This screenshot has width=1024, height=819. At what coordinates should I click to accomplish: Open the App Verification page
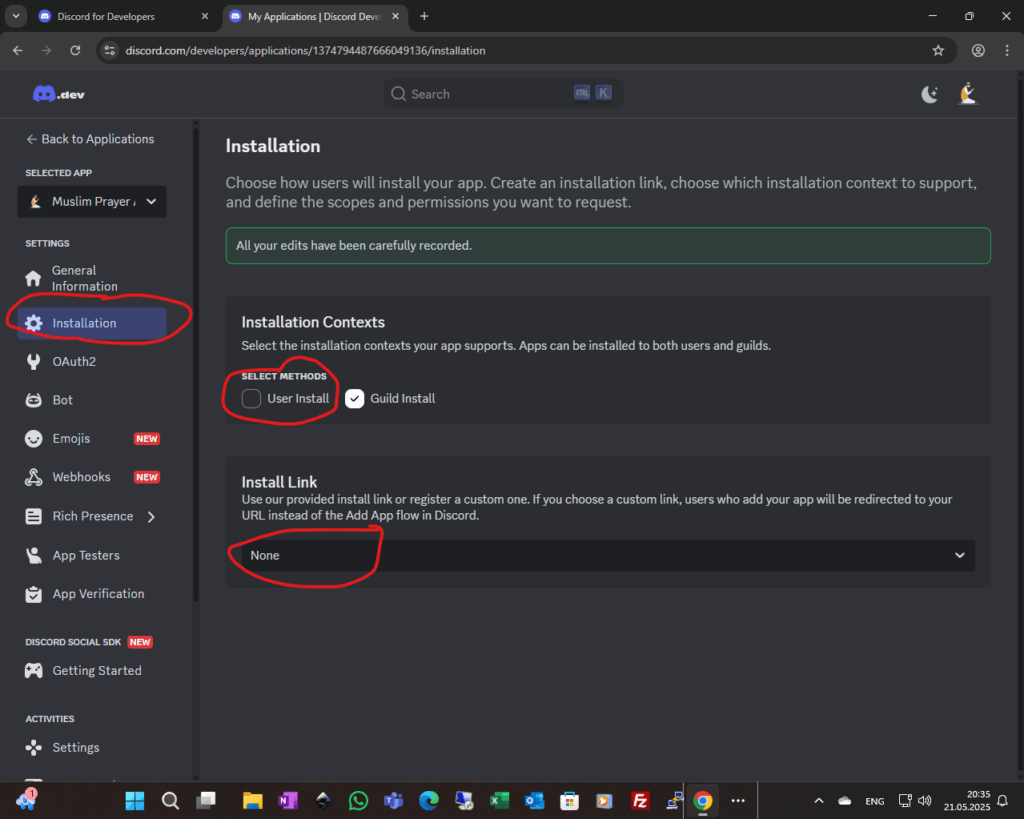92,594
